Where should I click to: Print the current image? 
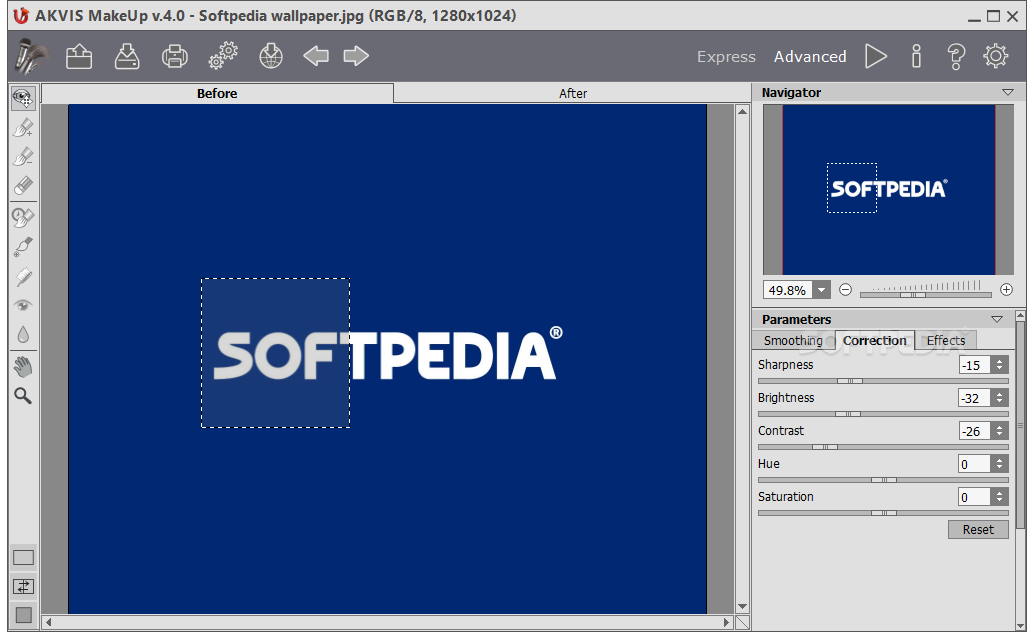click(175, 56)
